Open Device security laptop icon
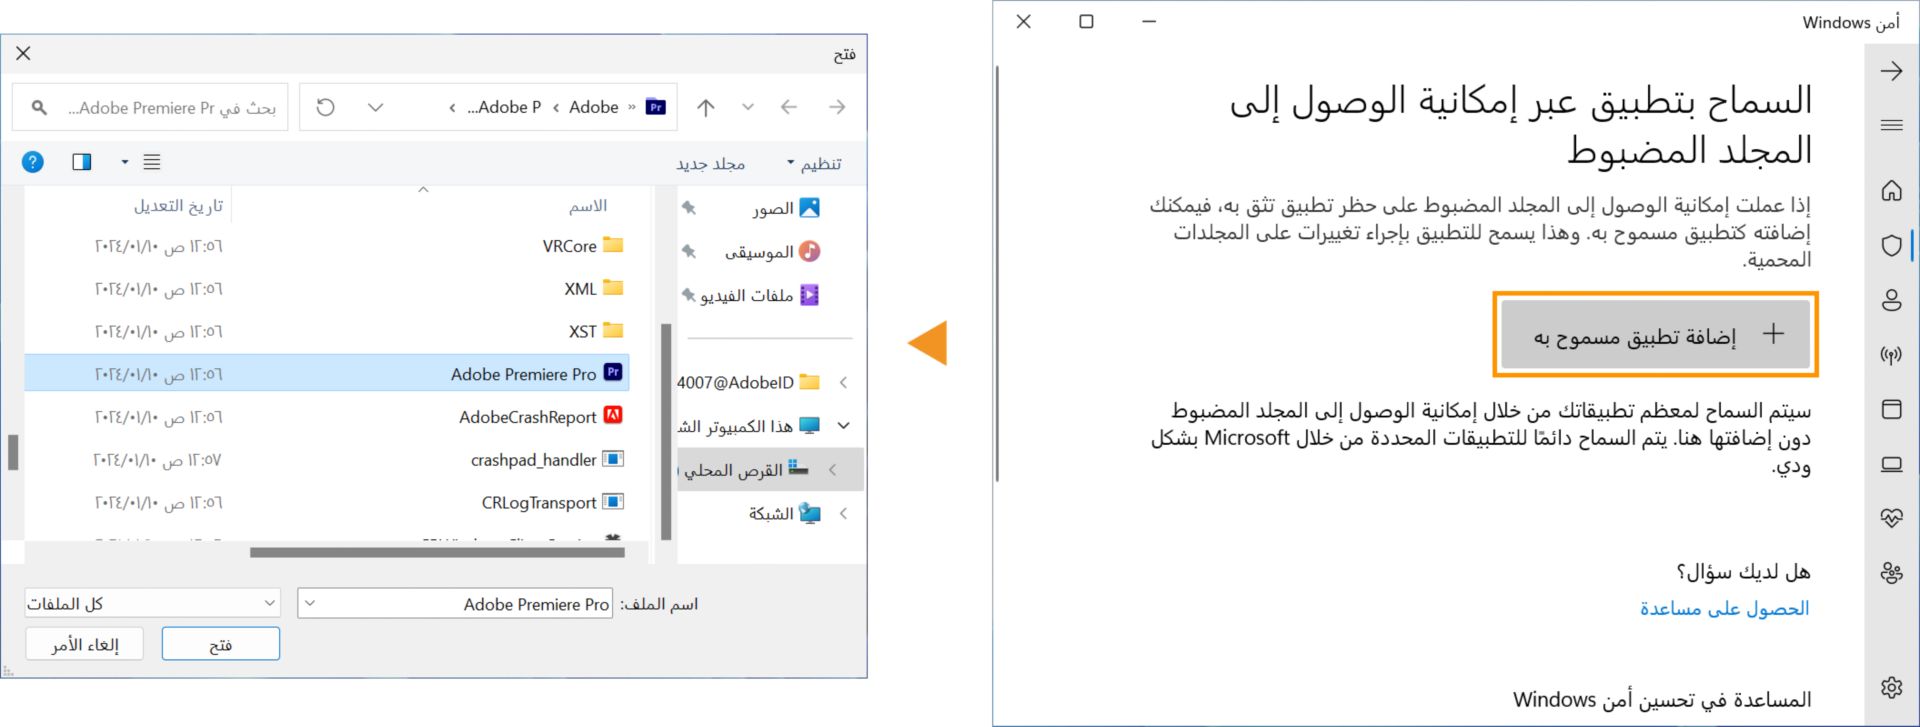The height and width of the screenshot is (727, 1920). pyautogui.click(x=1891, y=464)
